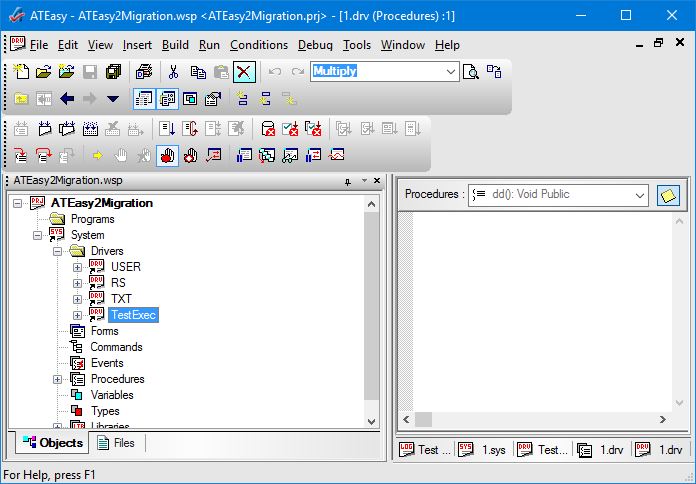Screen dimensions: 696x484
Task: Open the Conditions menu
Action: 259,45
